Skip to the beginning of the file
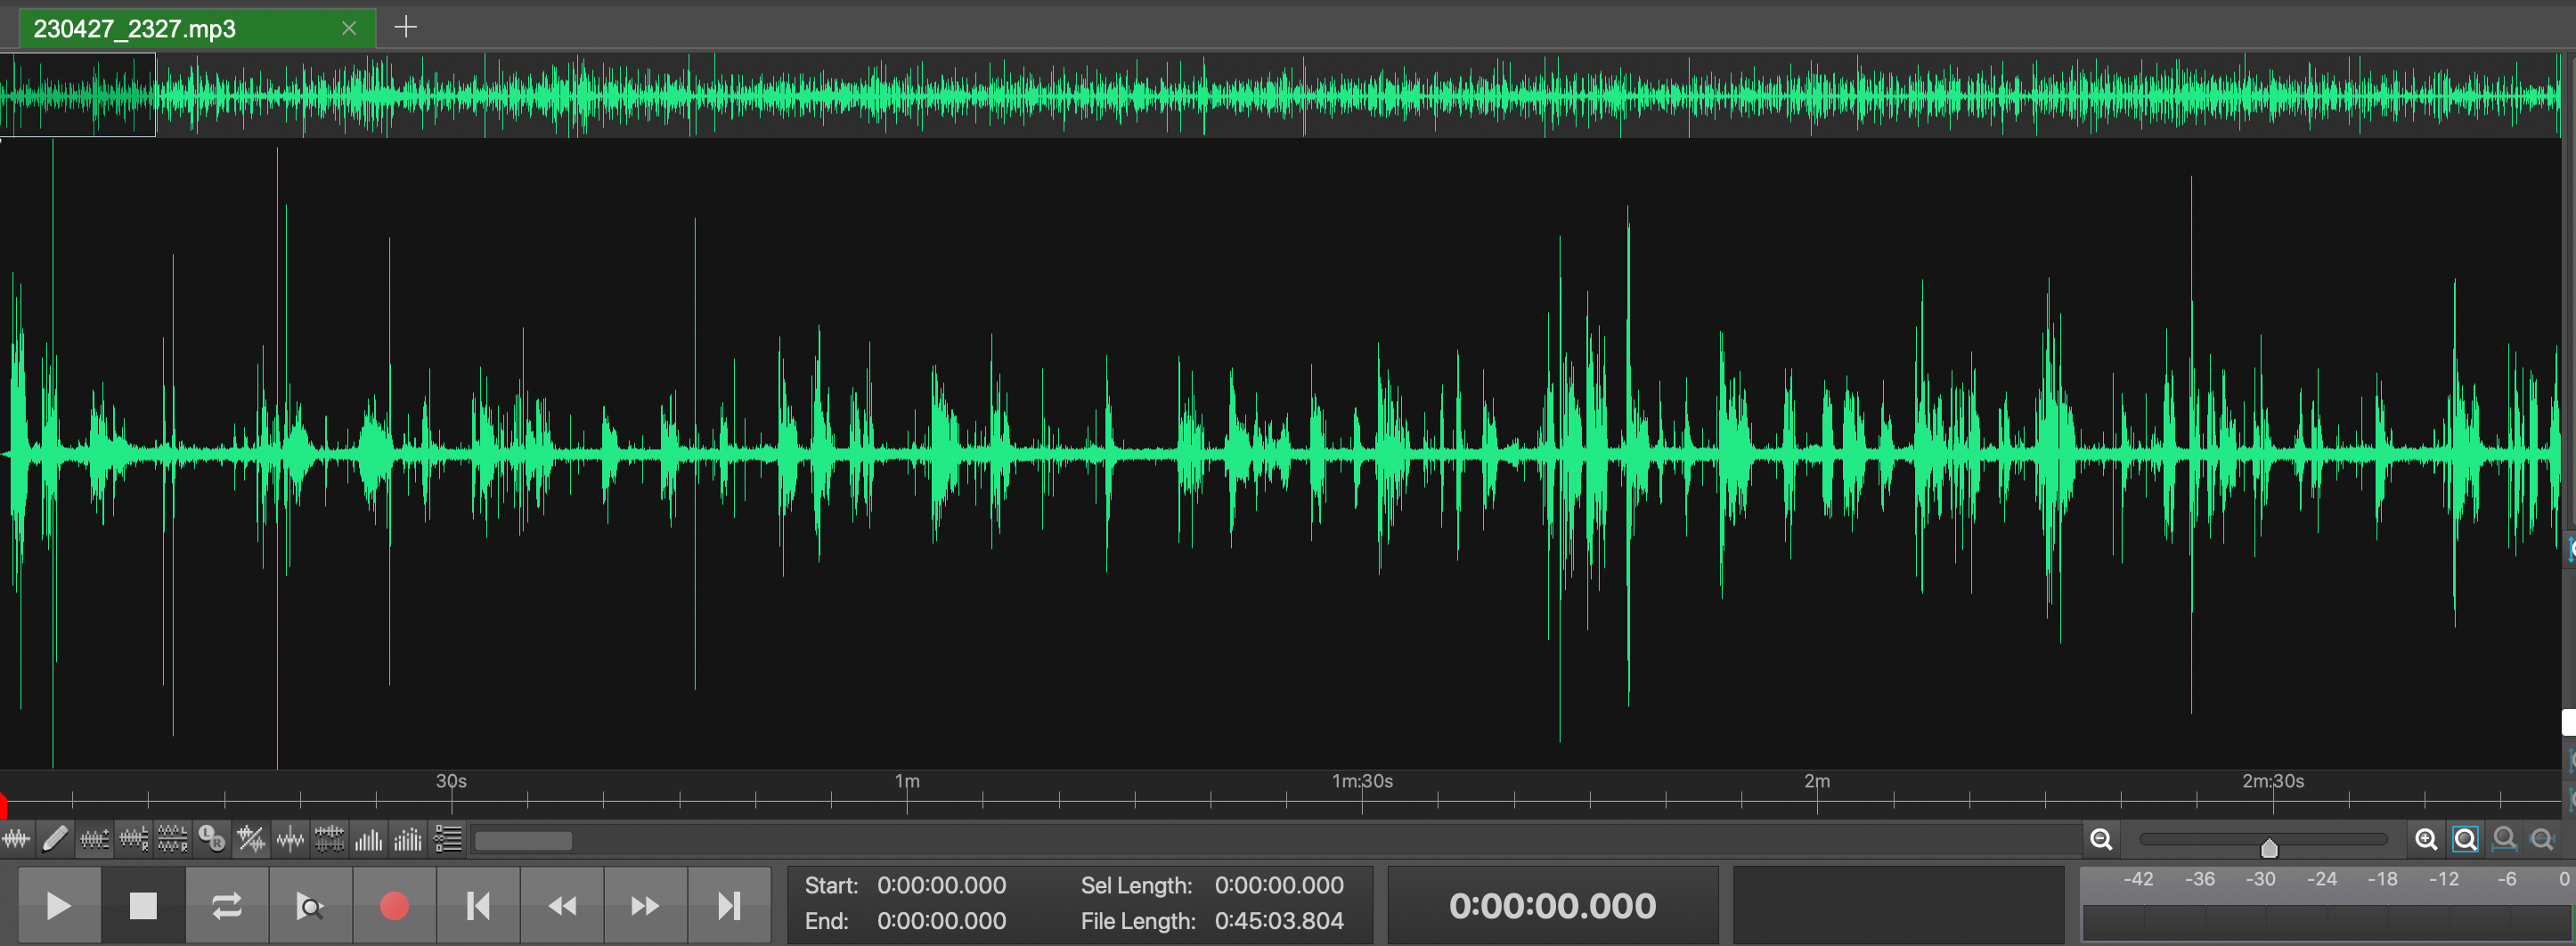 [x=478, y=906]
